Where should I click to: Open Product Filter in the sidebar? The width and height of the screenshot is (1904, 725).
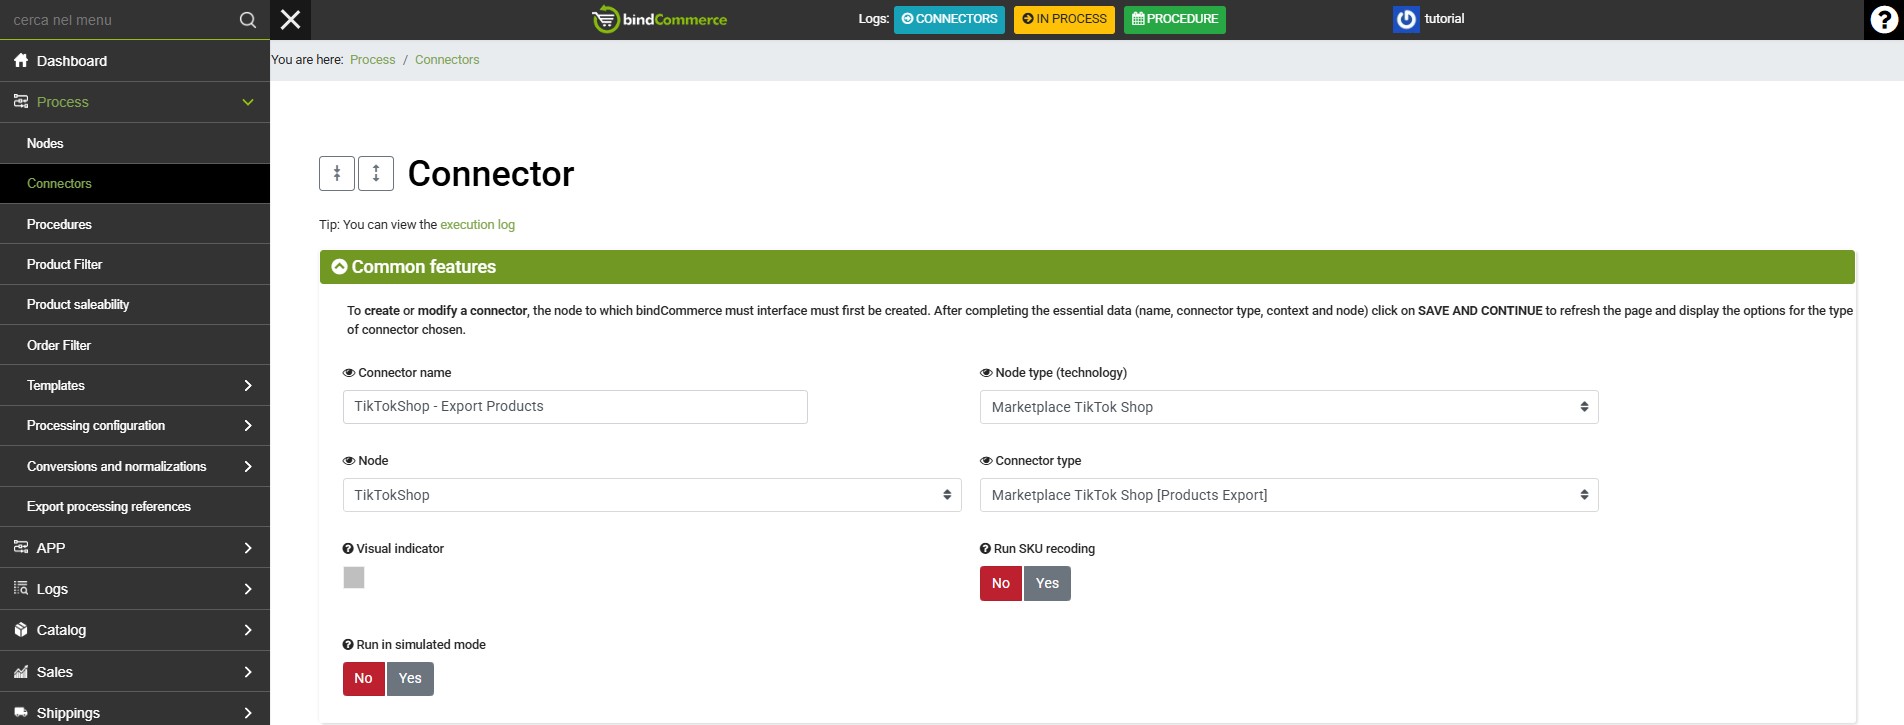(x=135, y=264)
